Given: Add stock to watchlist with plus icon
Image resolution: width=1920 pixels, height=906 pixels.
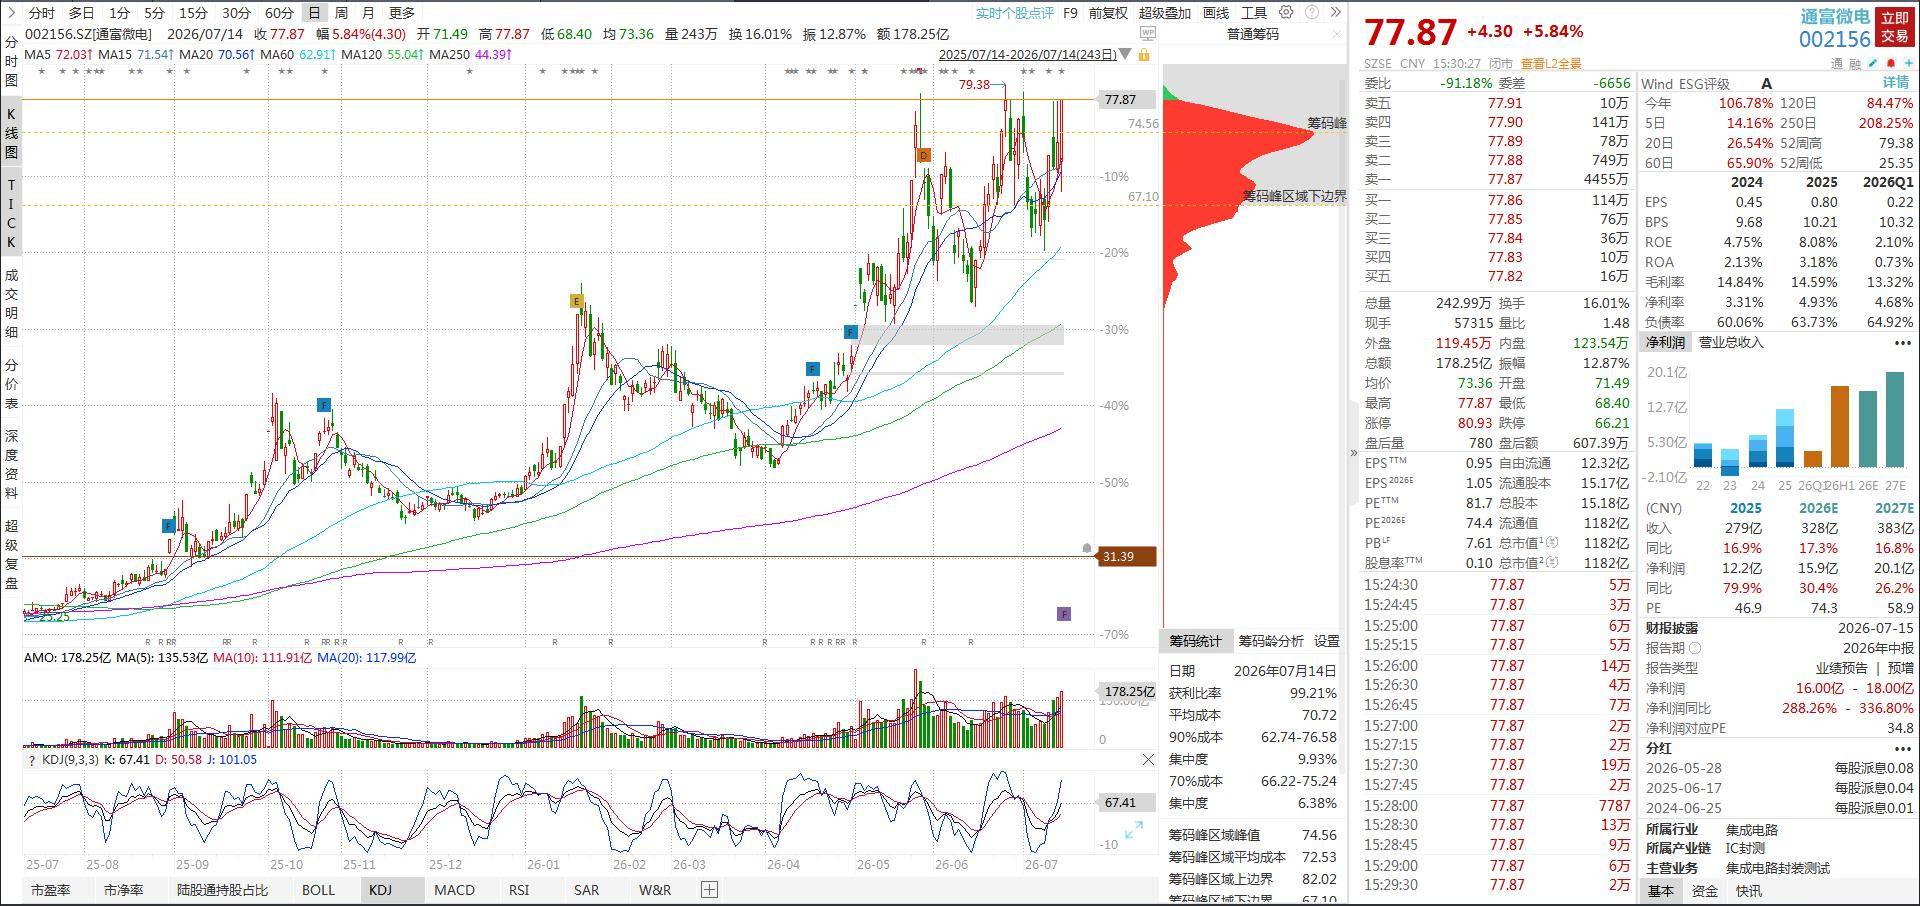Looking at the screenshot, I should pyautogui.click(x=1908, y=63).
